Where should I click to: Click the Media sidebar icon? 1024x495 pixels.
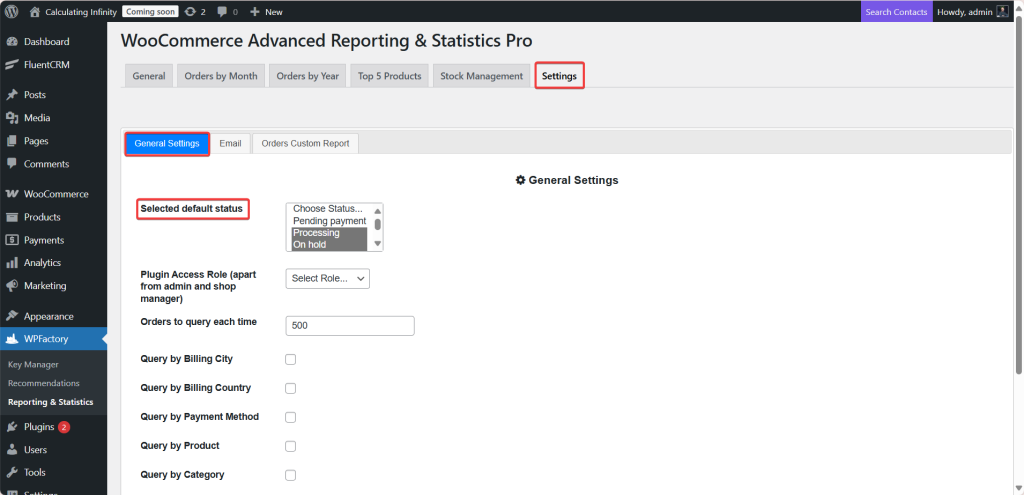point(12,118)
